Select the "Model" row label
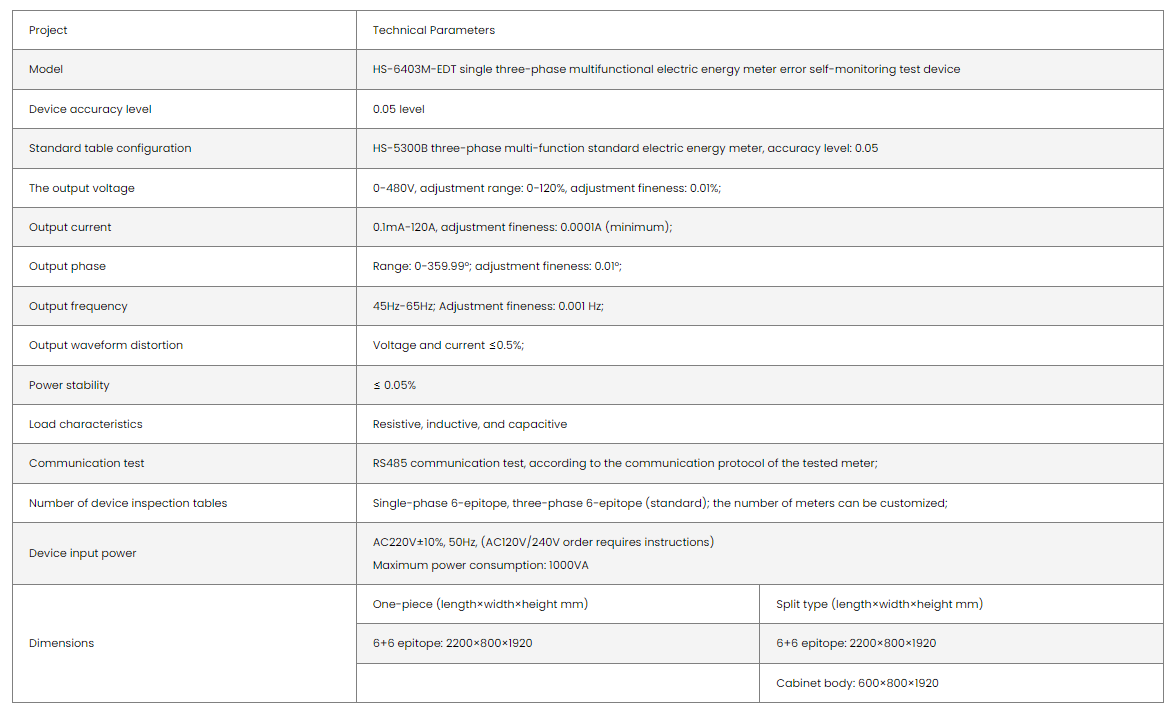Image resolution: width=1176 pixels, height=712 pixels. (46, 69)
